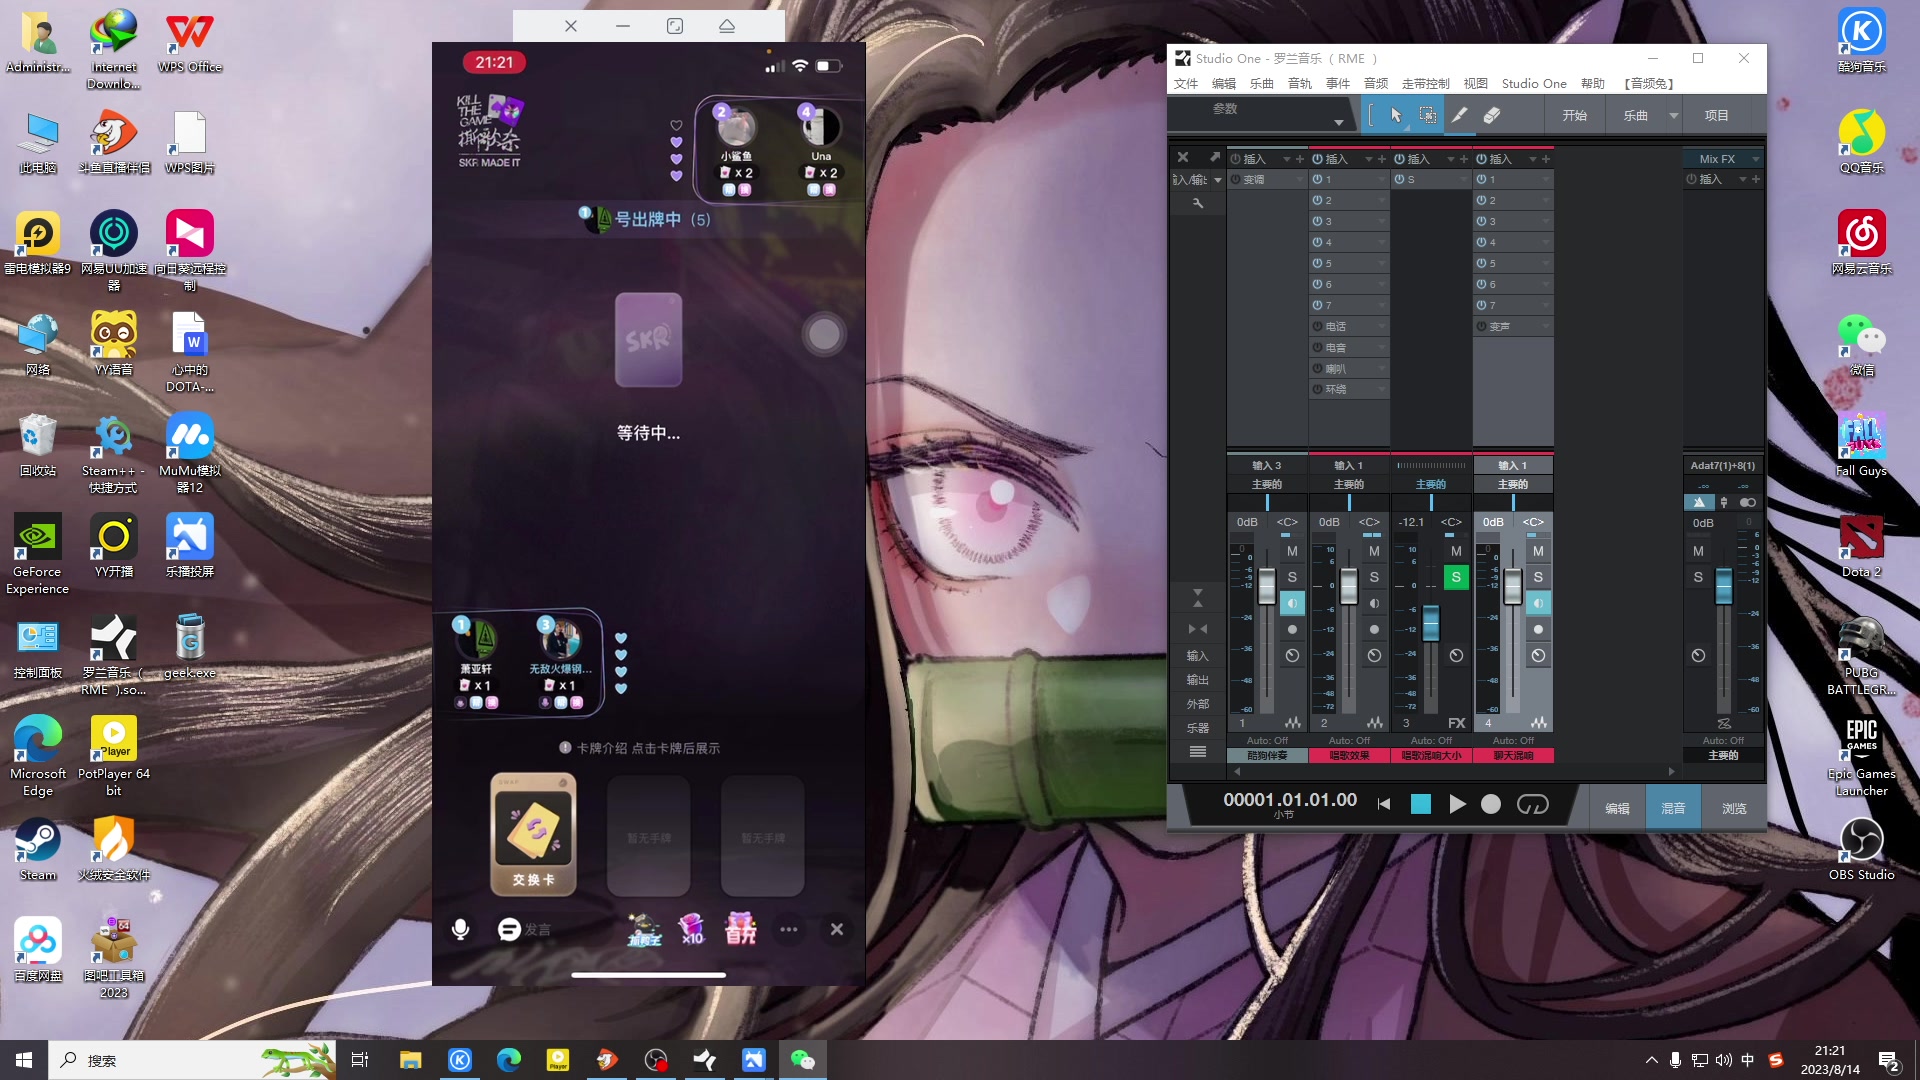Select the arrow tool in Studio One toolbar
1920x1080 pixels.
pos(1397,115)
